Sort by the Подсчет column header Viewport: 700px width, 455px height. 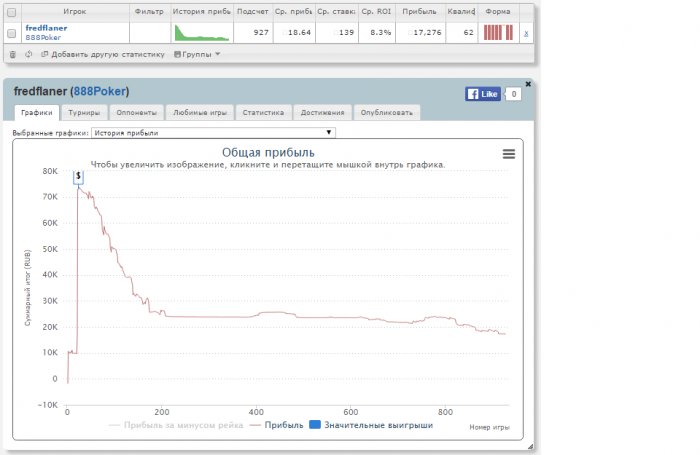pyautogui.click(x=253, y=12)
